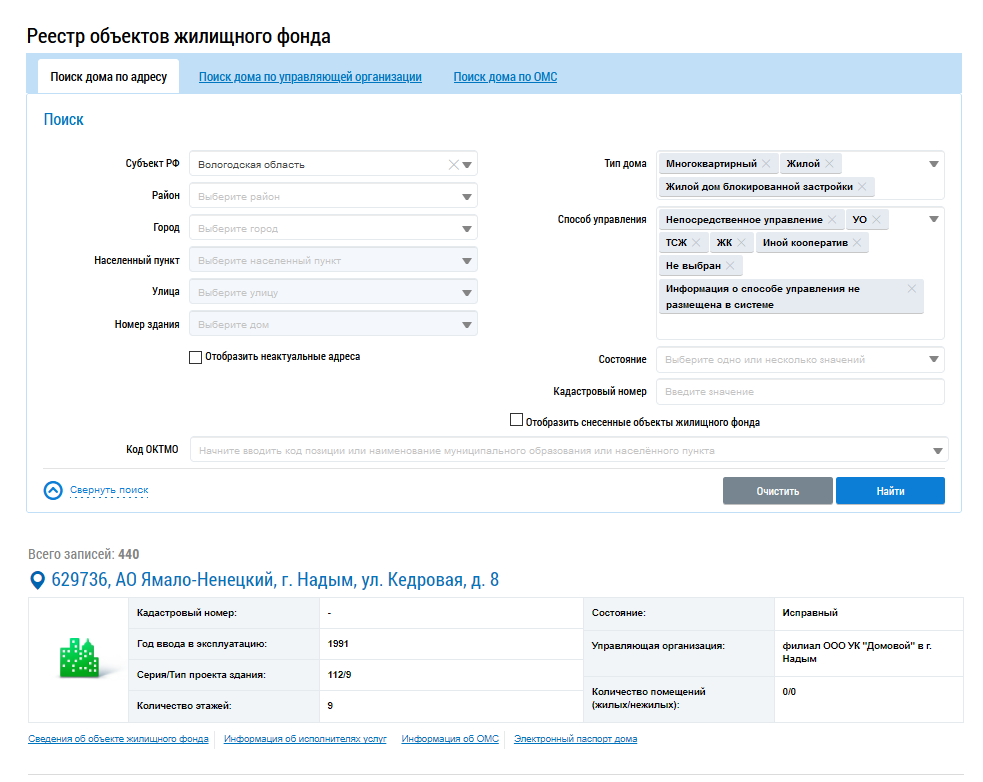
Task: Enable Отобразить неактуальные адреса checkbox
Action: 195,357
